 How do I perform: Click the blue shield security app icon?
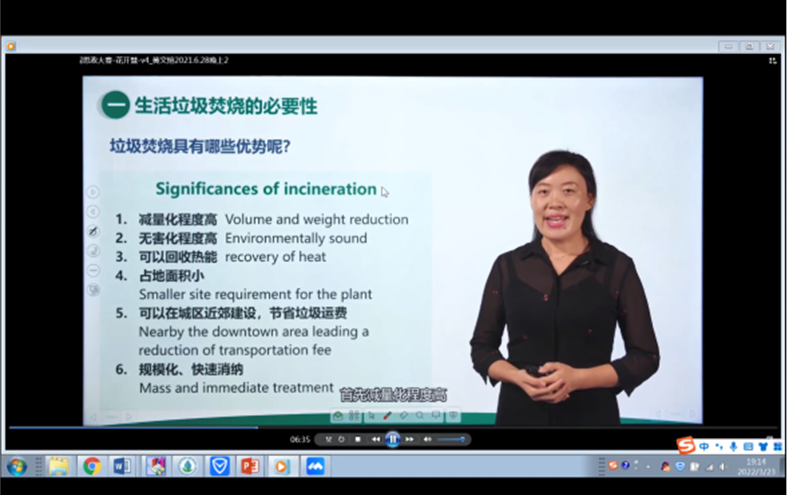point(219,466)
